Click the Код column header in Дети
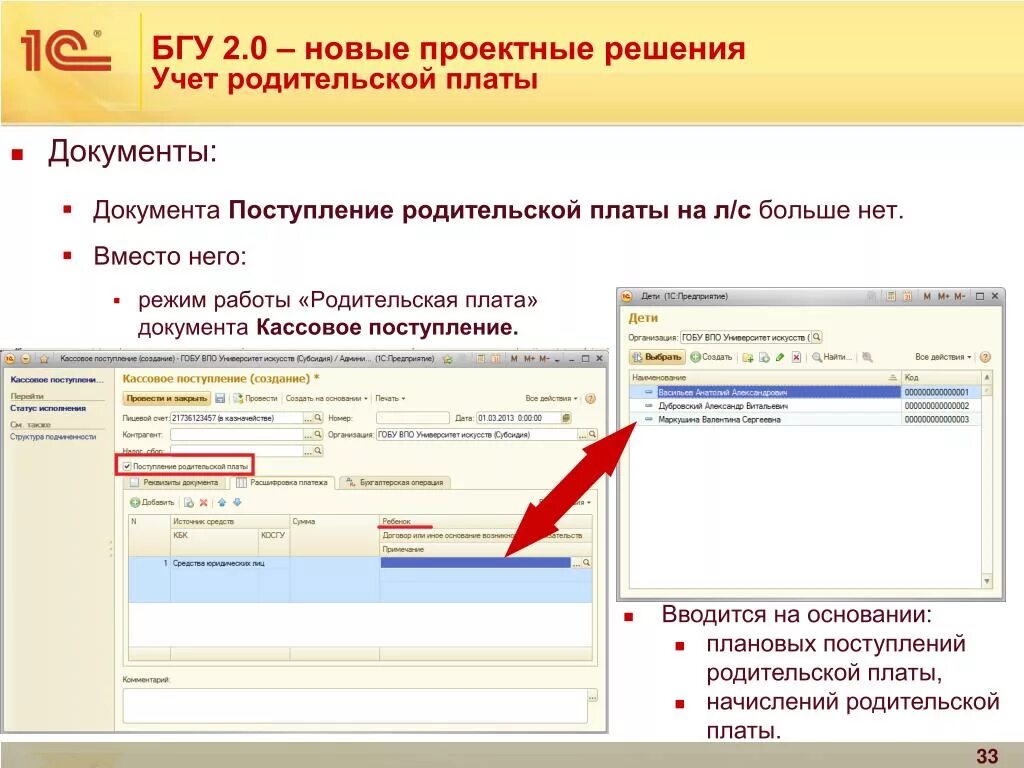 [940, 377]
